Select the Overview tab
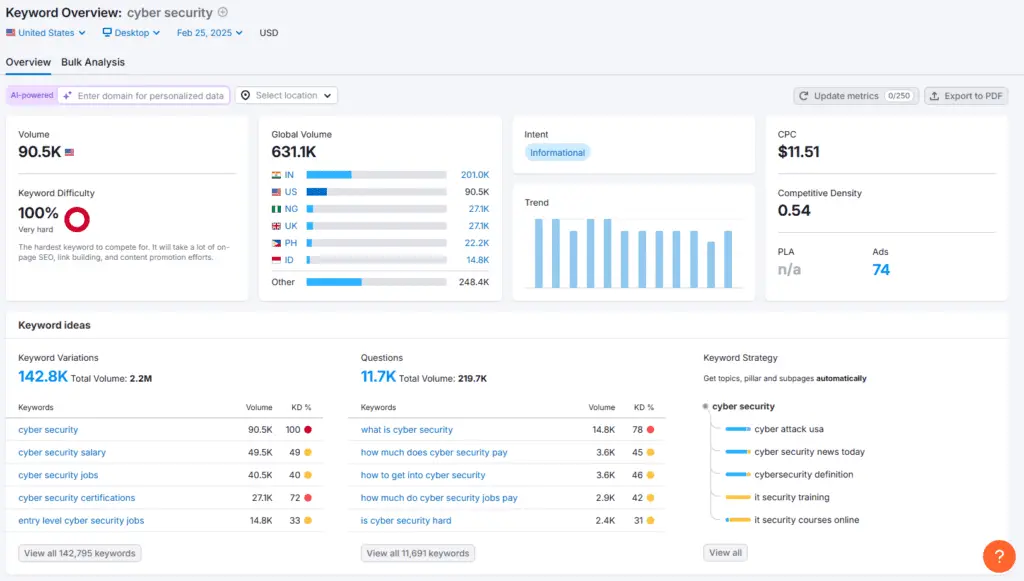1024x581 pixels. pos(28,62)
